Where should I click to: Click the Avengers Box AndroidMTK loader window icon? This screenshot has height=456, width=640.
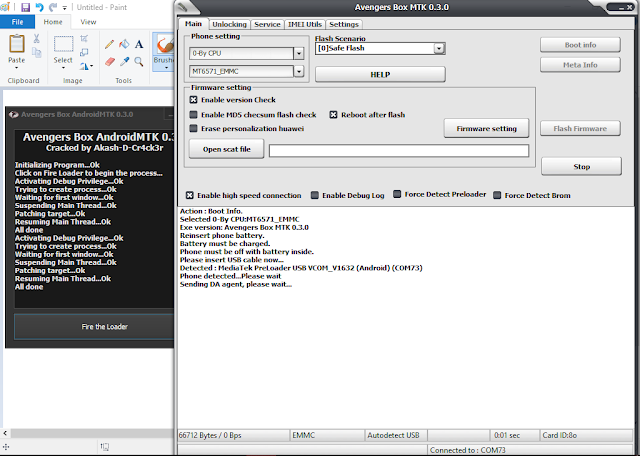[x=13, y=115]
